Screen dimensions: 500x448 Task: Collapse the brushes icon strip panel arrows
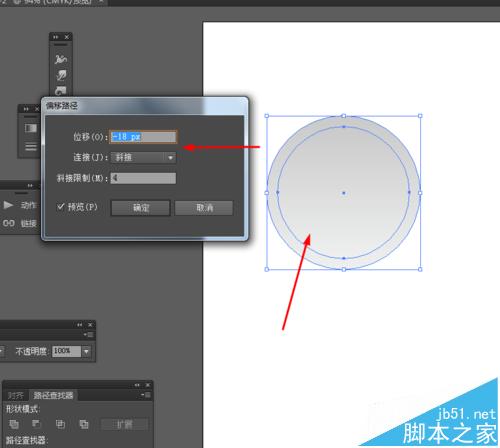(x=55, y=37)
